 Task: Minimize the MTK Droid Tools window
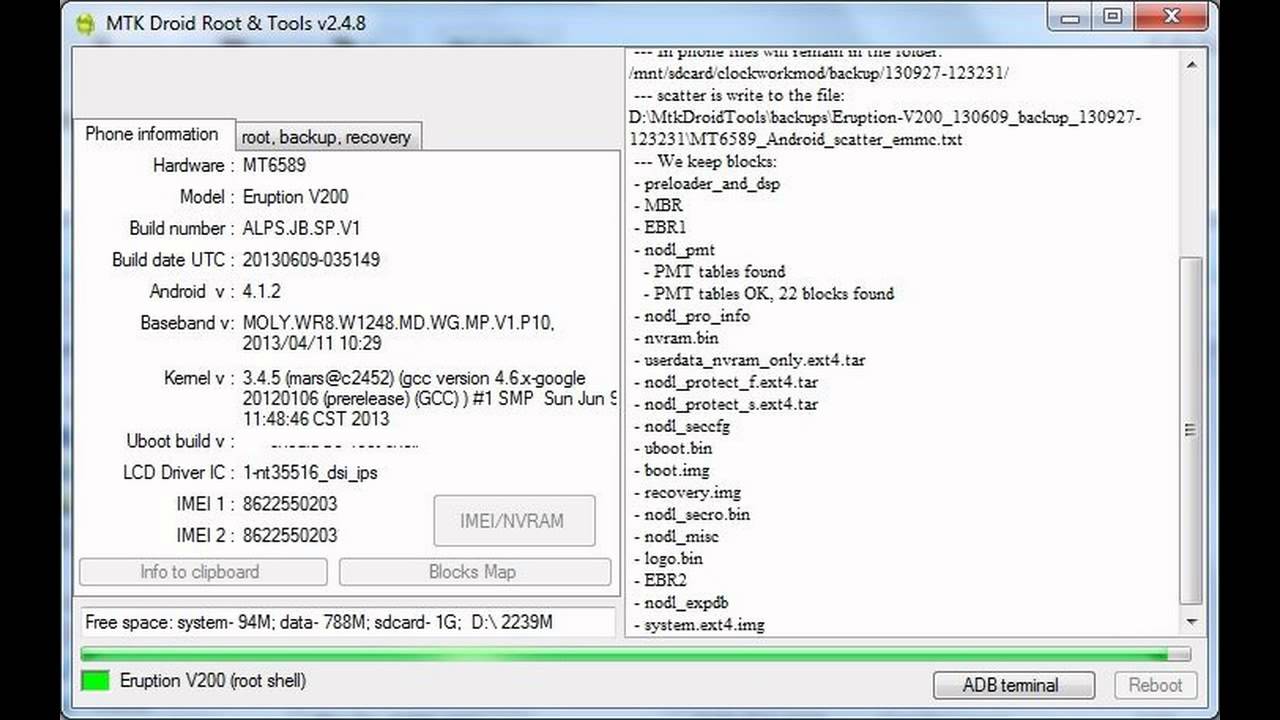point(1070,17)
